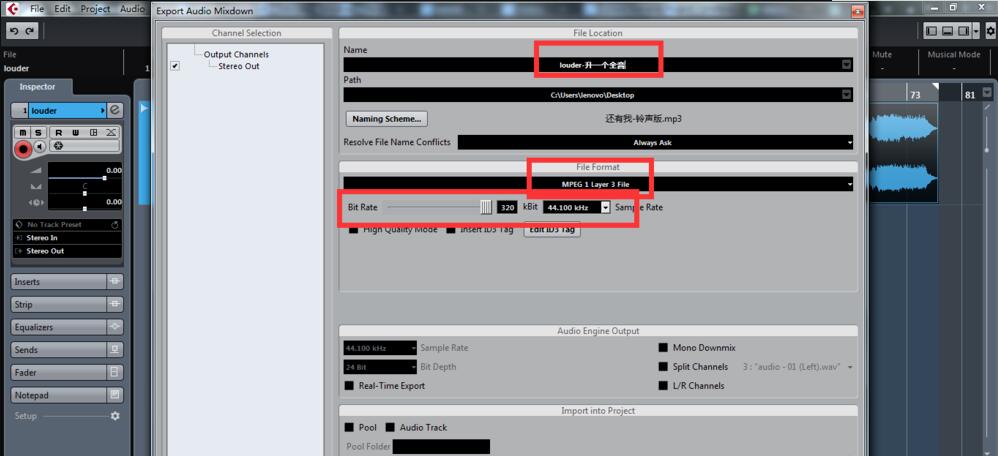Expand the Sends section in Inspector
Image resolution: width=998 pixels, height=456 pixels.
pyautogui.click(x=59, y=350)
